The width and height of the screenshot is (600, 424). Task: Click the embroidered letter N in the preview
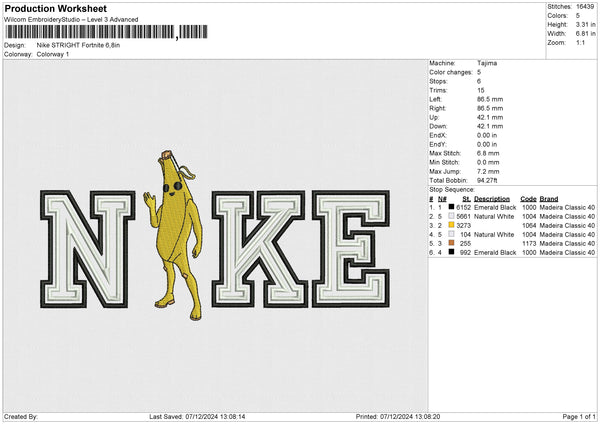pyautogui.click(x=88, y=249)
